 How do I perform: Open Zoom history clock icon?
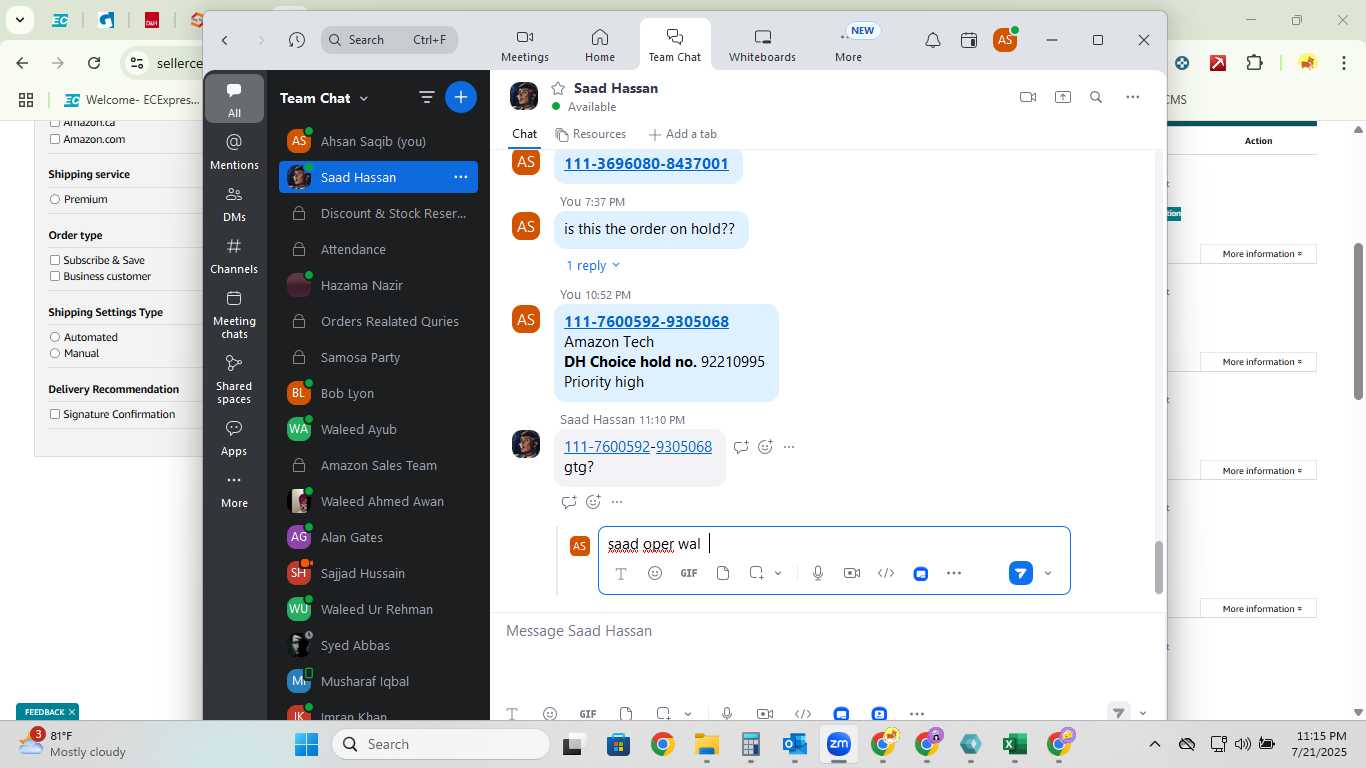[x=297, y=40]
